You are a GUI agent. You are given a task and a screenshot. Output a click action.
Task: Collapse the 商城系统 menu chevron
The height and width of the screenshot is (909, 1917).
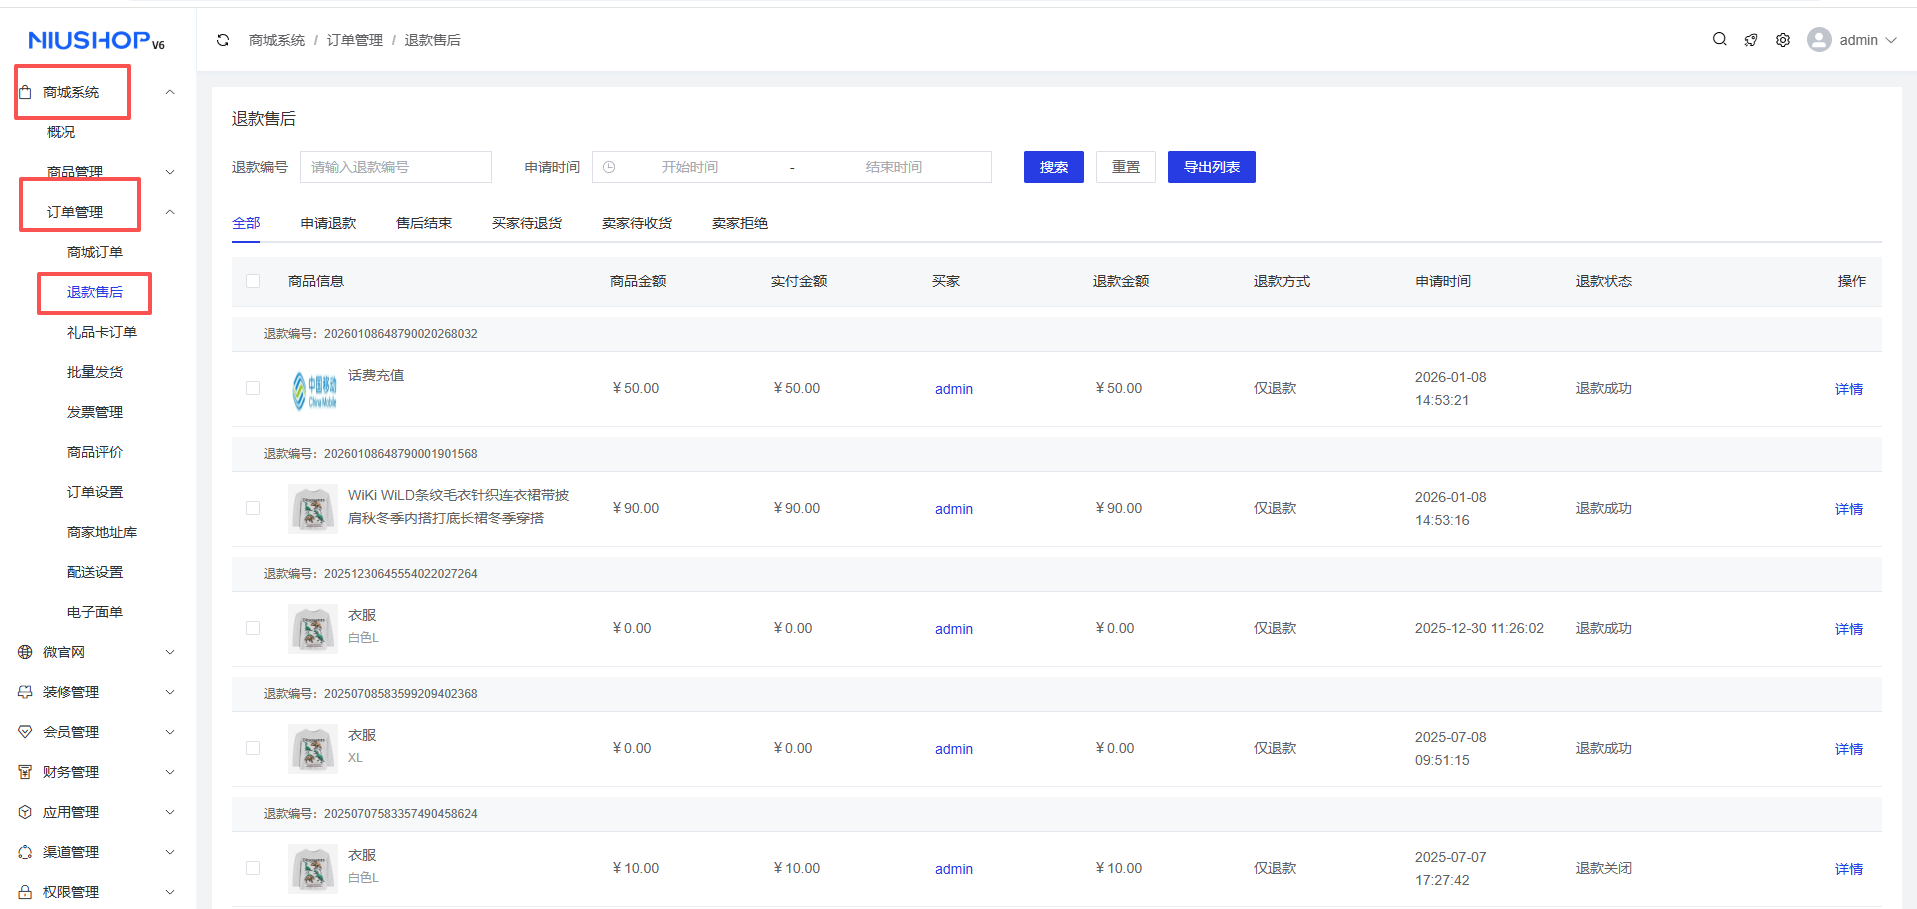(x=170, y=92)
